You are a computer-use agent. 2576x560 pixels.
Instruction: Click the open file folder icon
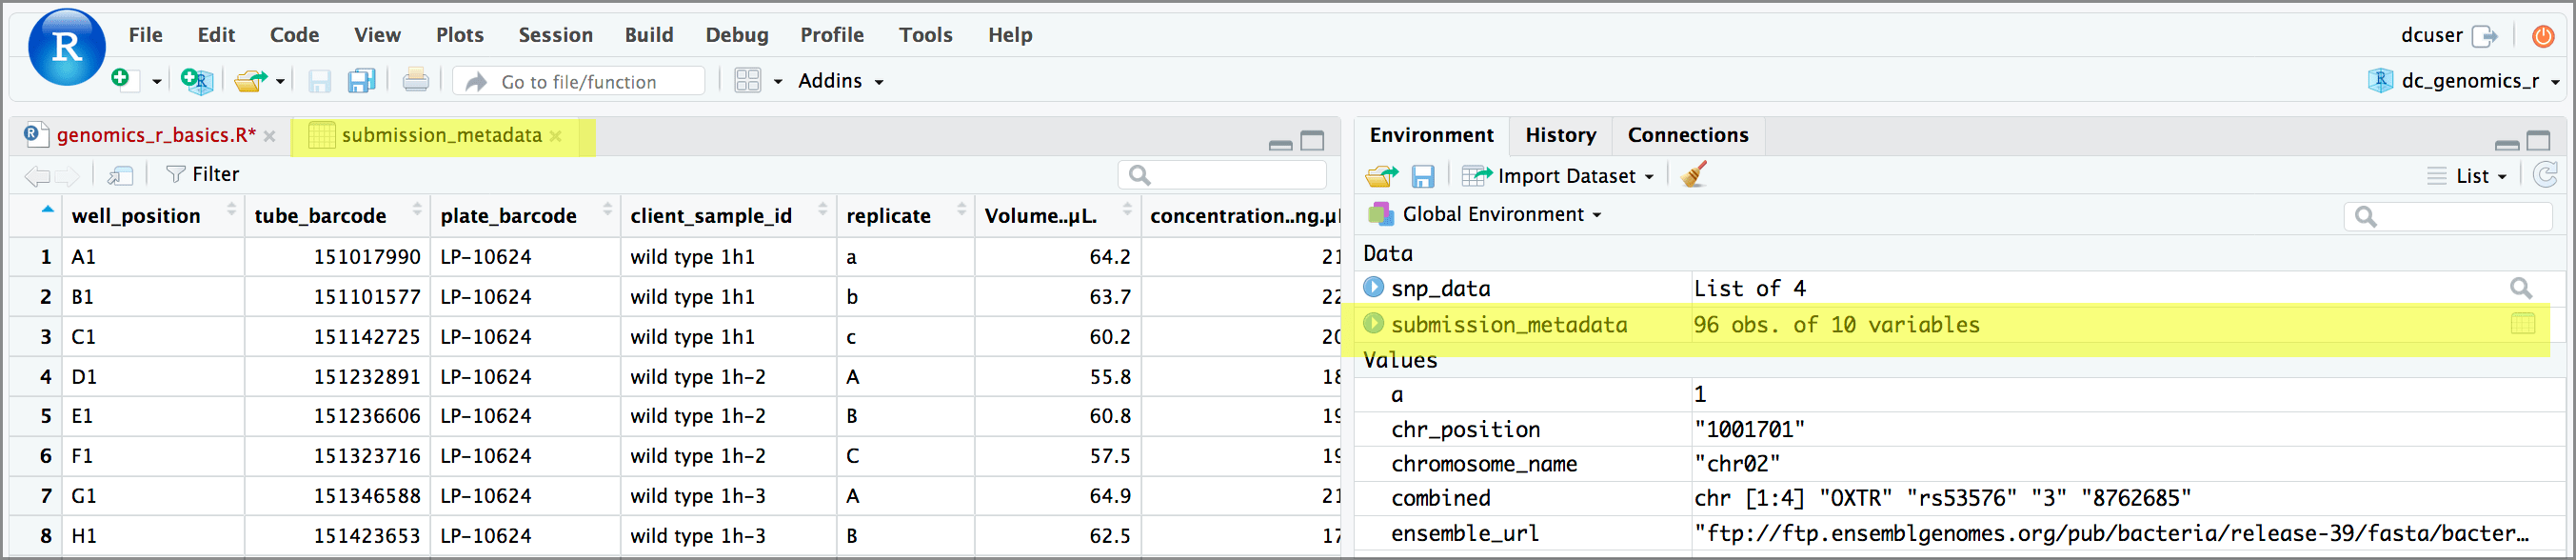click(x=250, y=80)
